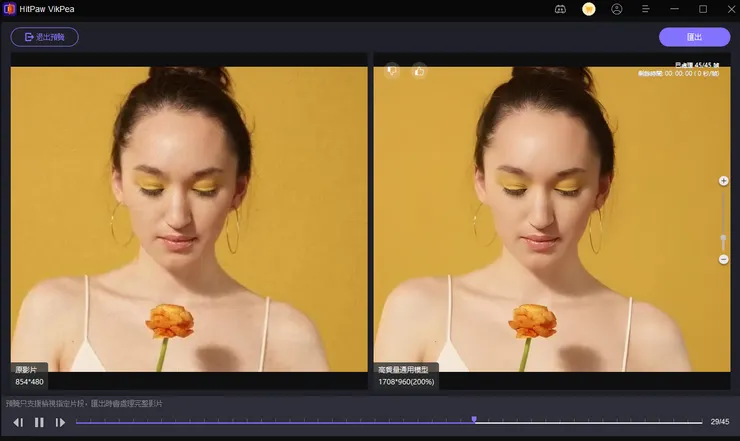Open the user account profile icon
This screenshot has width=740, height=441.
pyautogui.click(x=617, y=9)
